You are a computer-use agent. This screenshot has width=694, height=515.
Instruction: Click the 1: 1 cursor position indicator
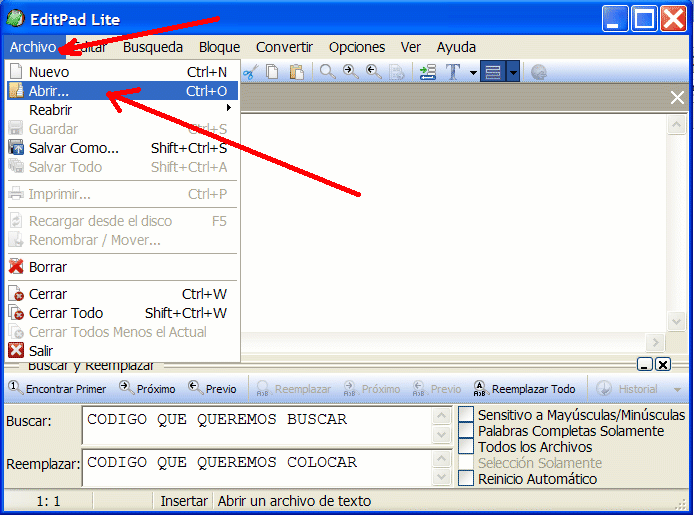(48, 501)
